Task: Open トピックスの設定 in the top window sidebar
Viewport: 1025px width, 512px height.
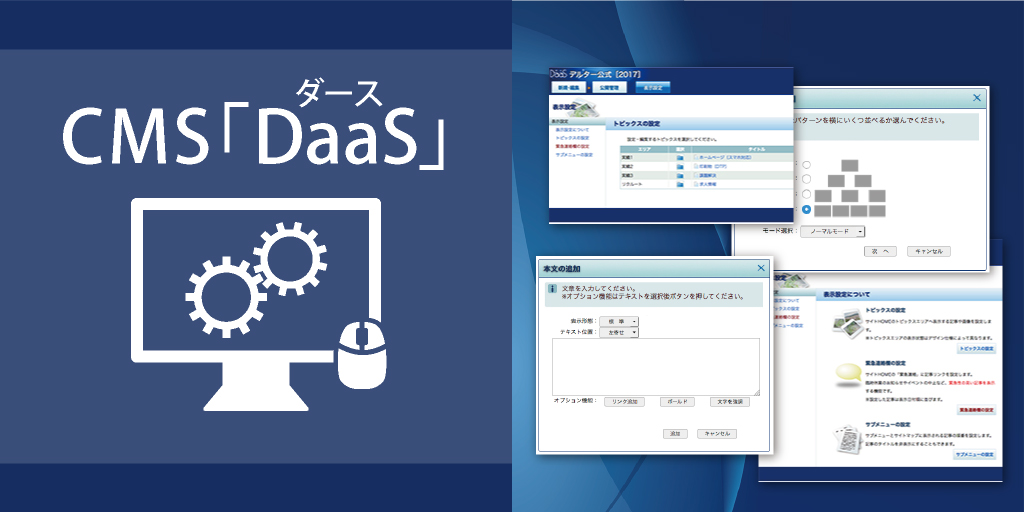Action: (572, 139)
